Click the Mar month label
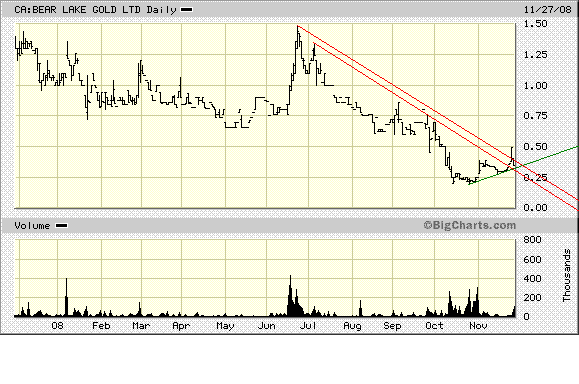The height and width of the screenshot is (384, 579). (x=141, y=326)
